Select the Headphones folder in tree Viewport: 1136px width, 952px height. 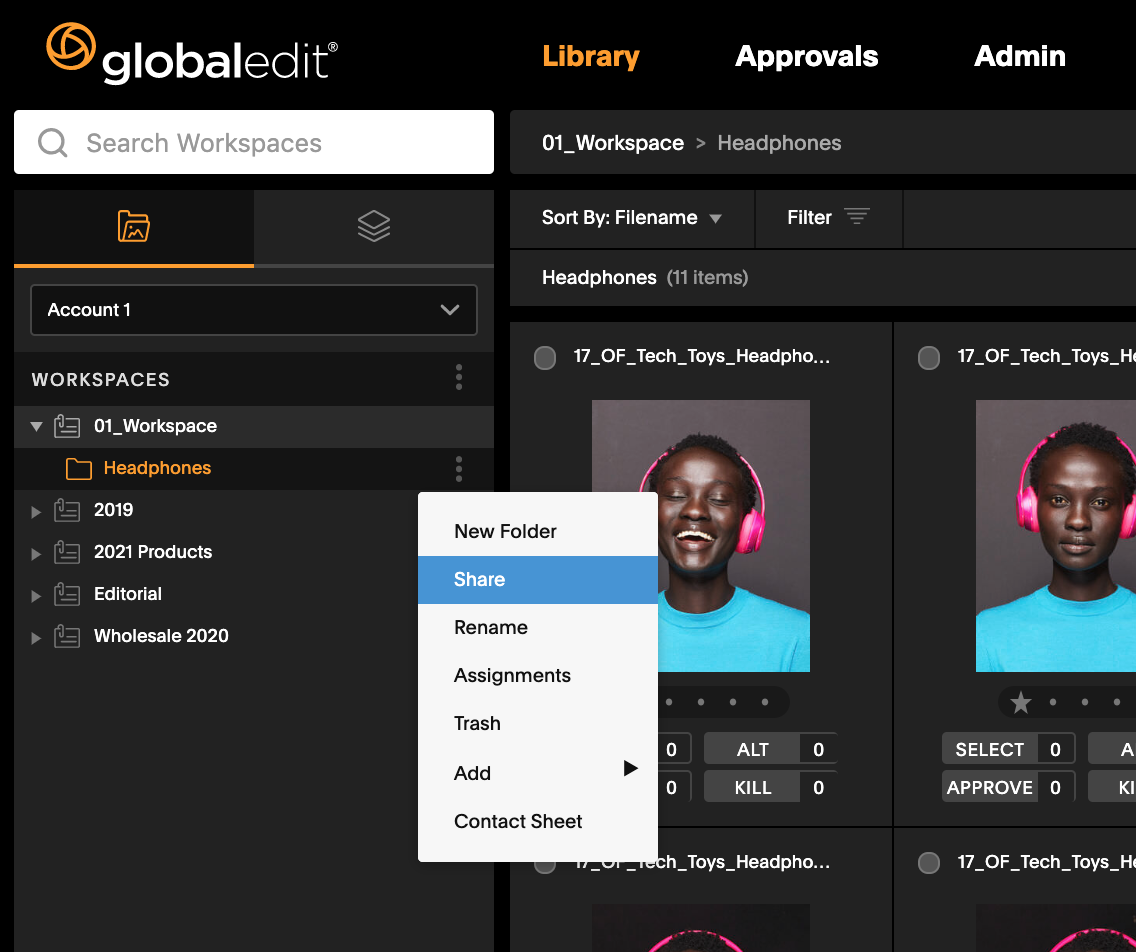254,469
